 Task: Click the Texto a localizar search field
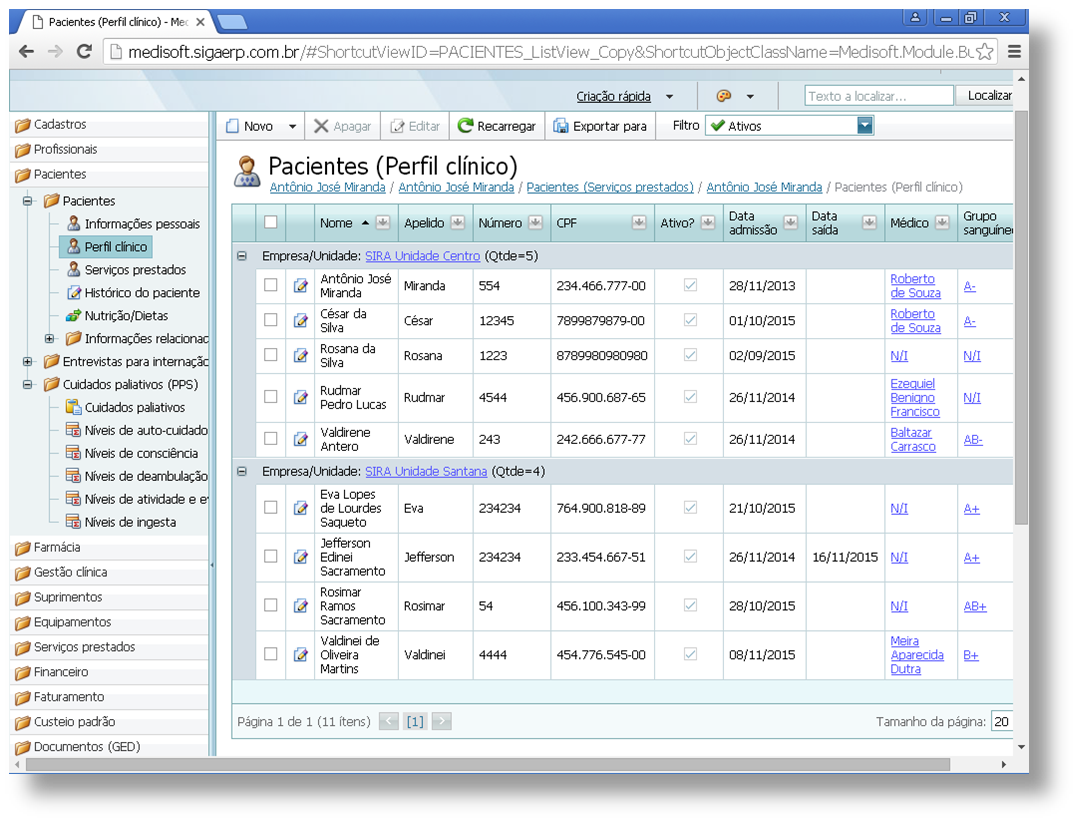pyautogui.click(x=879, y=96)
